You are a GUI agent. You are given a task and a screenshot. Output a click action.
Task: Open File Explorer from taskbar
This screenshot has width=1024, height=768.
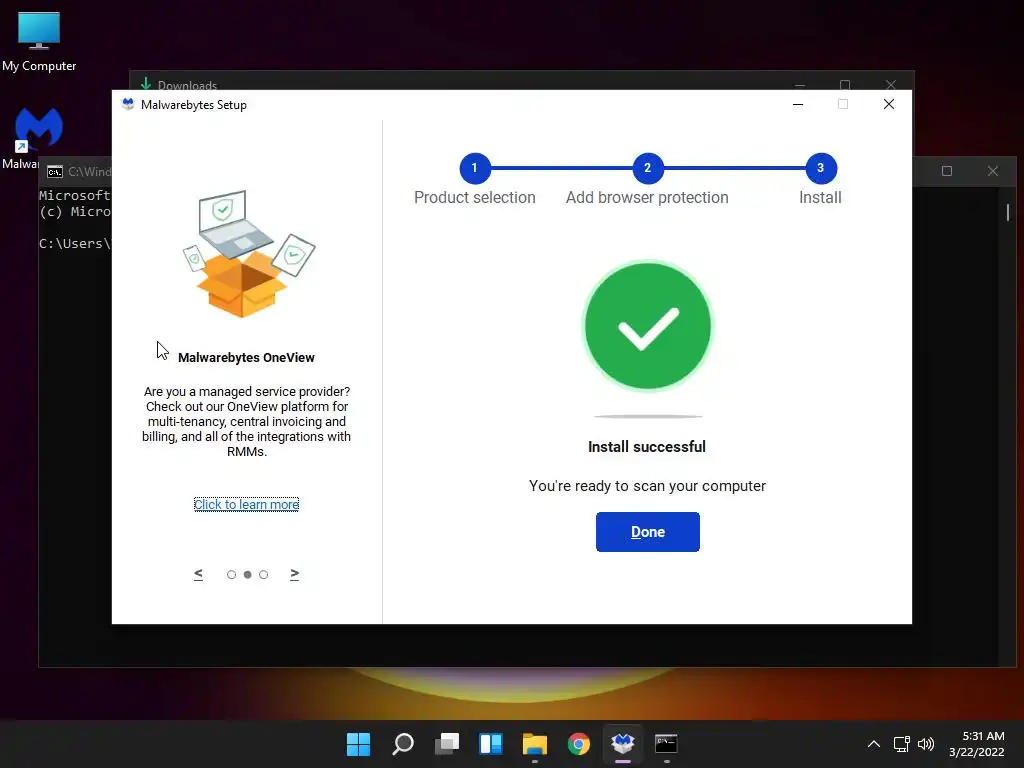click(535, 744)
